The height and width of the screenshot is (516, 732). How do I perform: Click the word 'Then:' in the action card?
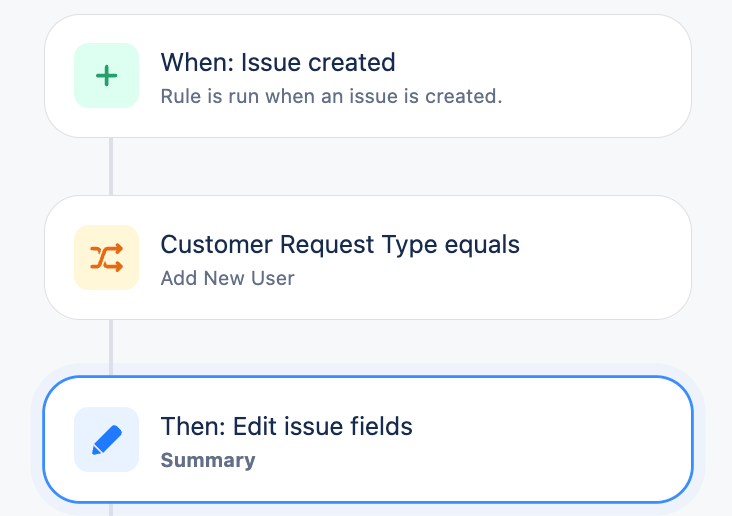pos(193,427)
